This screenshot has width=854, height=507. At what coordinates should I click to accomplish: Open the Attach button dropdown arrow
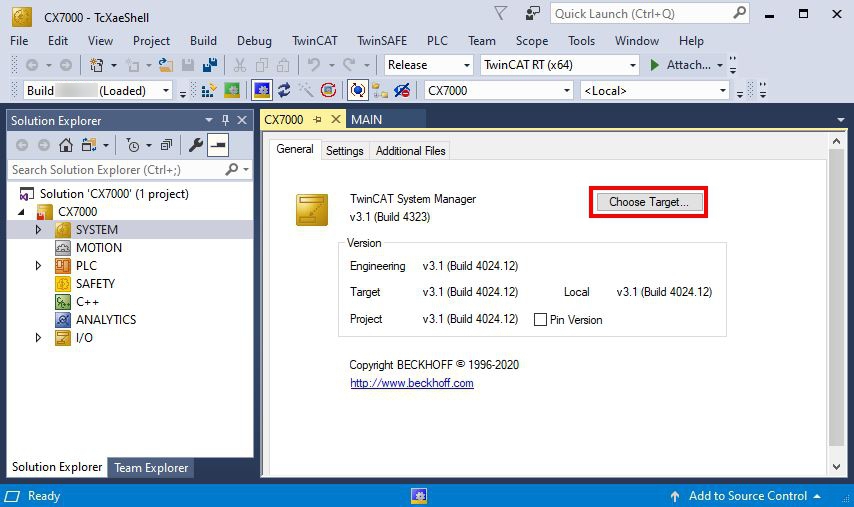(720, 65)
